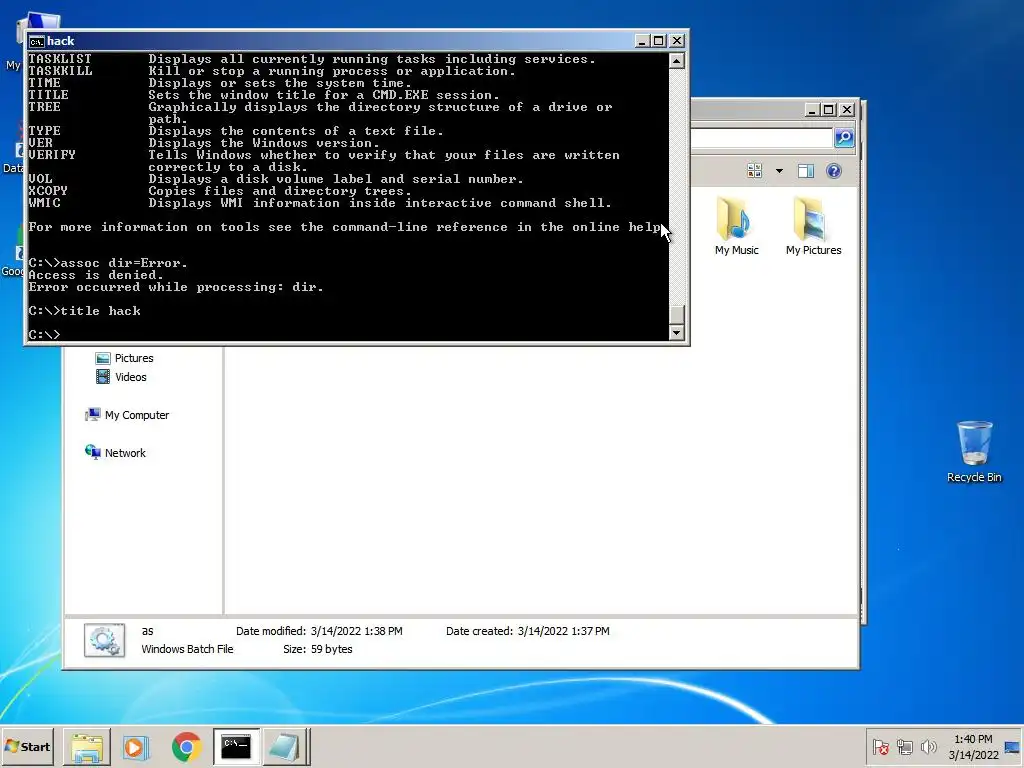Click the XCOPY entry in console output
This screenshot has height=768, width=1024.
48,191
